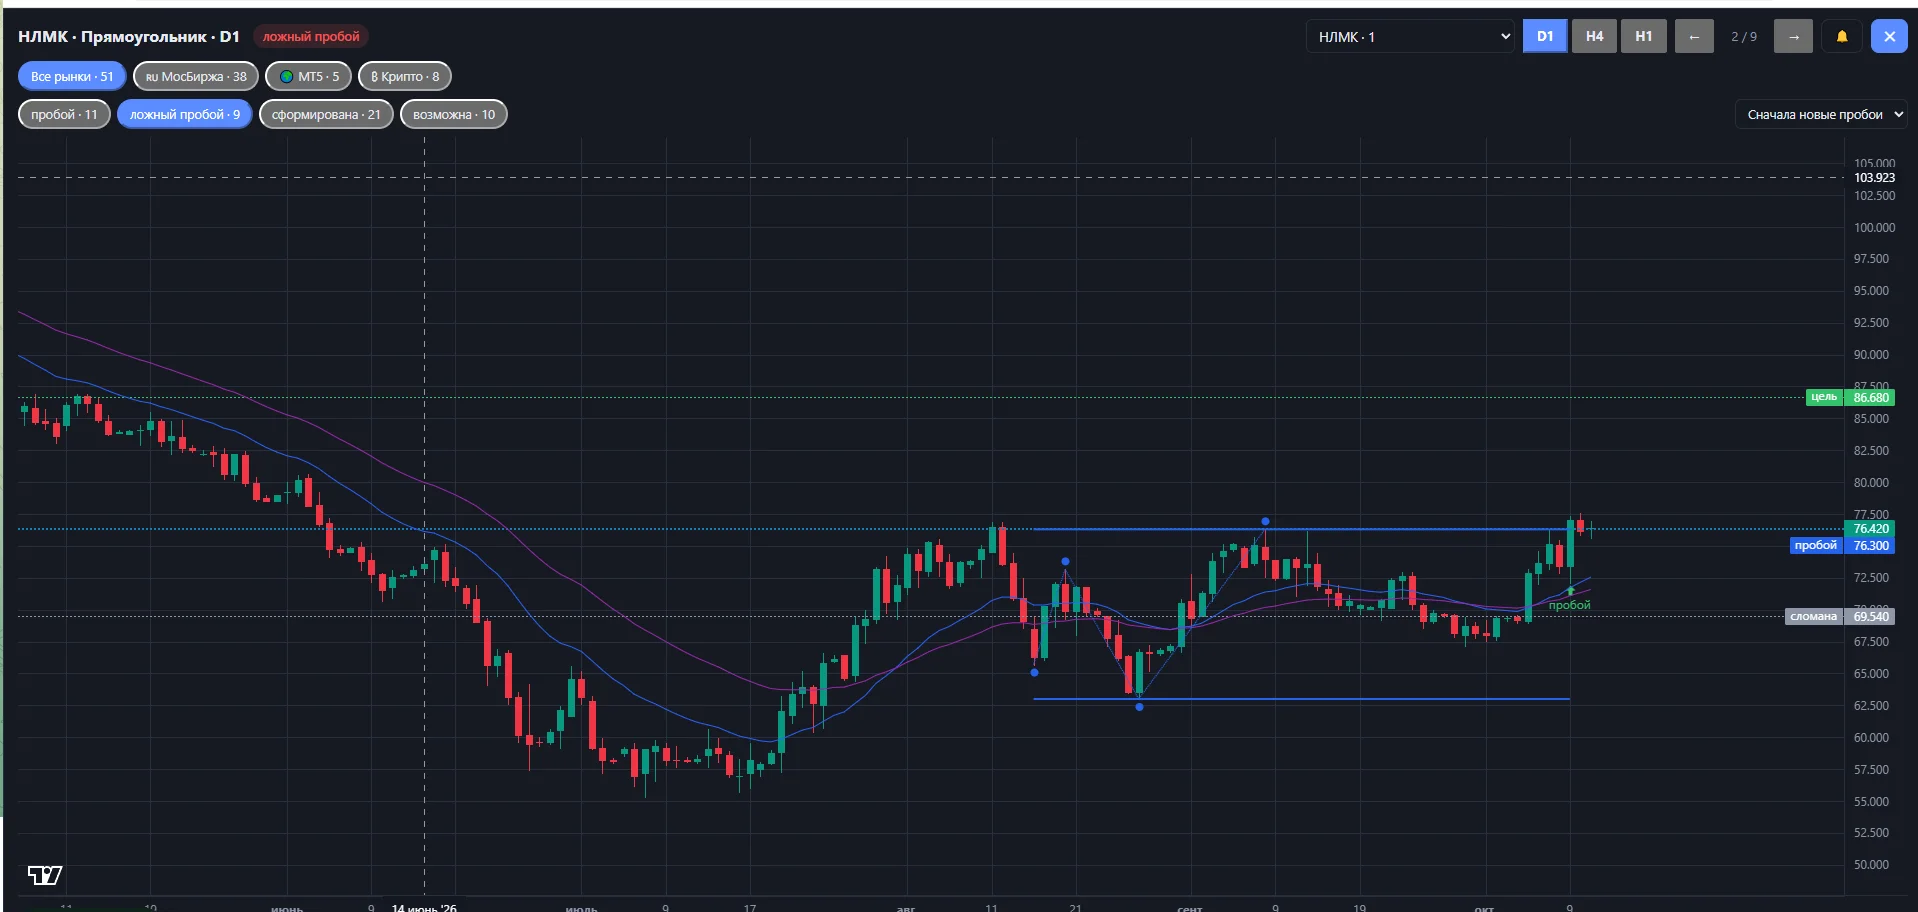
Task: Select the 'MT5 · 5' market filter
Action: (308, 76)
